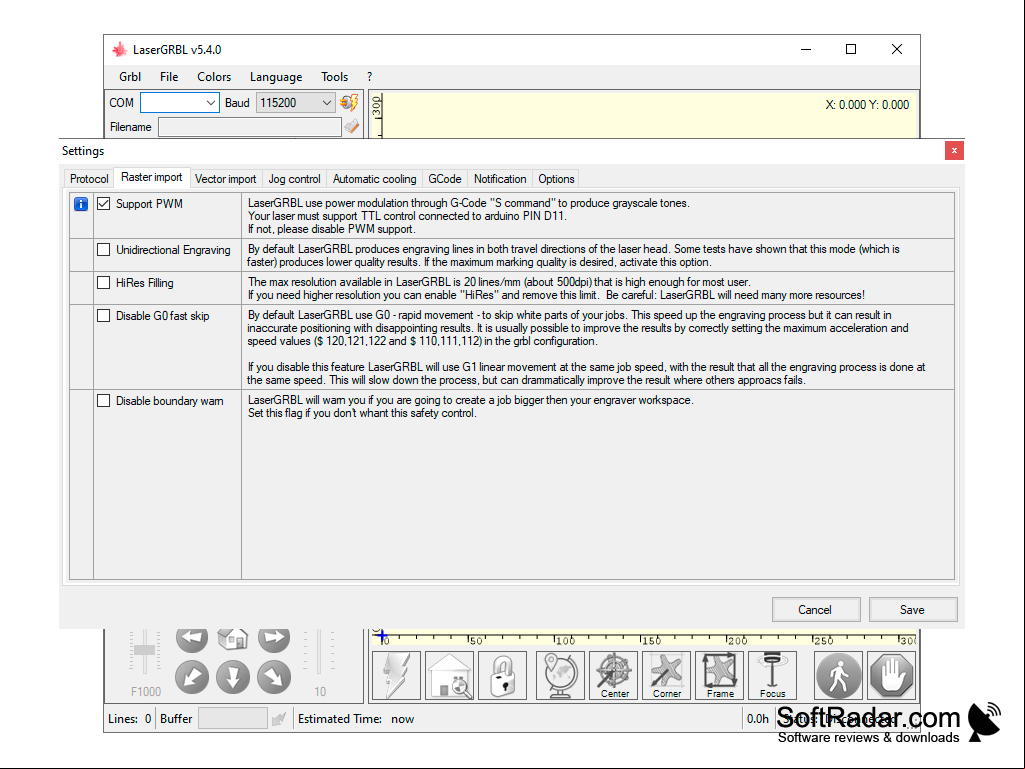Click the jog speed slider above F1000

tap(144, 651)
